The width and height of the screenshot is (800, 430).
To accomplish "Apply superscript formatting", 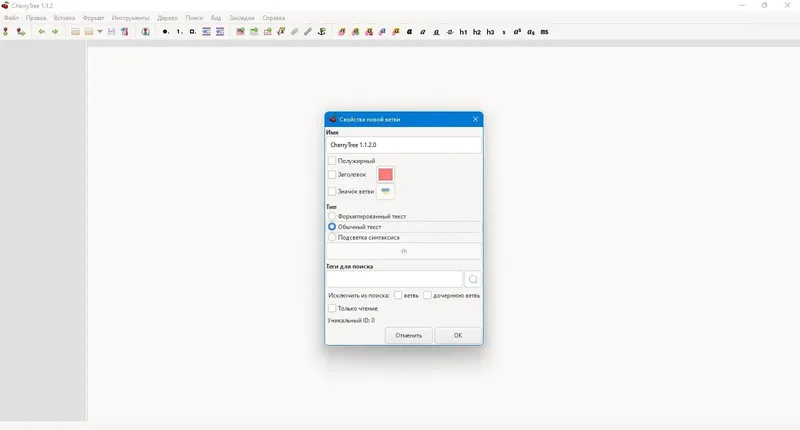I will (517, 32).
